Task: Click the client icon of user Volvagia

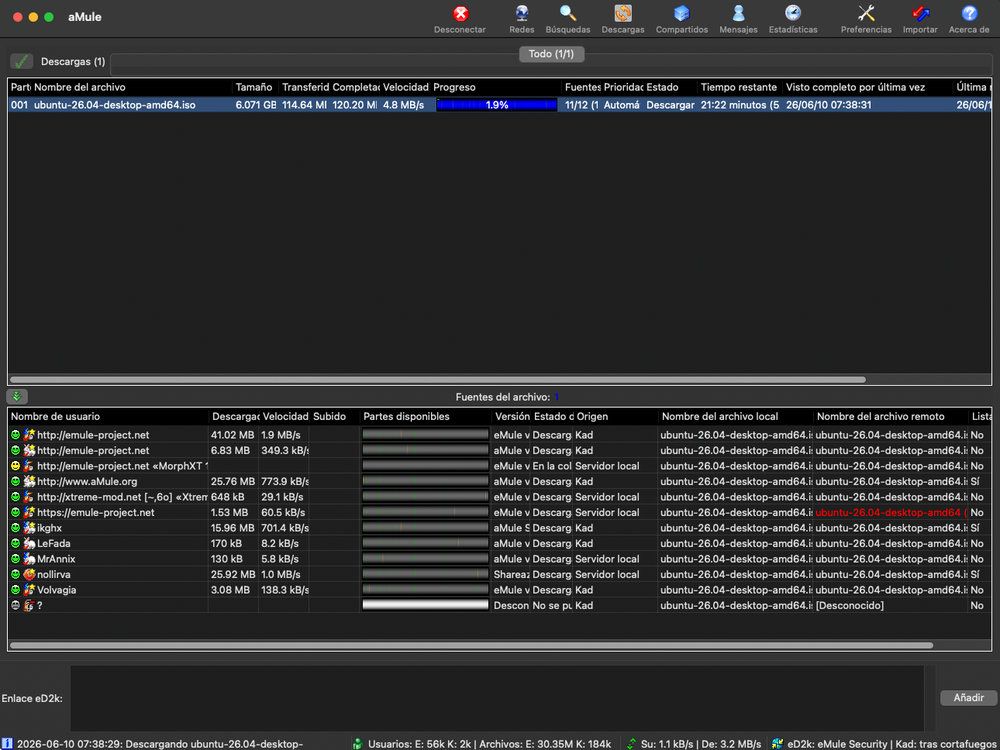Action: [x=29, y=590]
